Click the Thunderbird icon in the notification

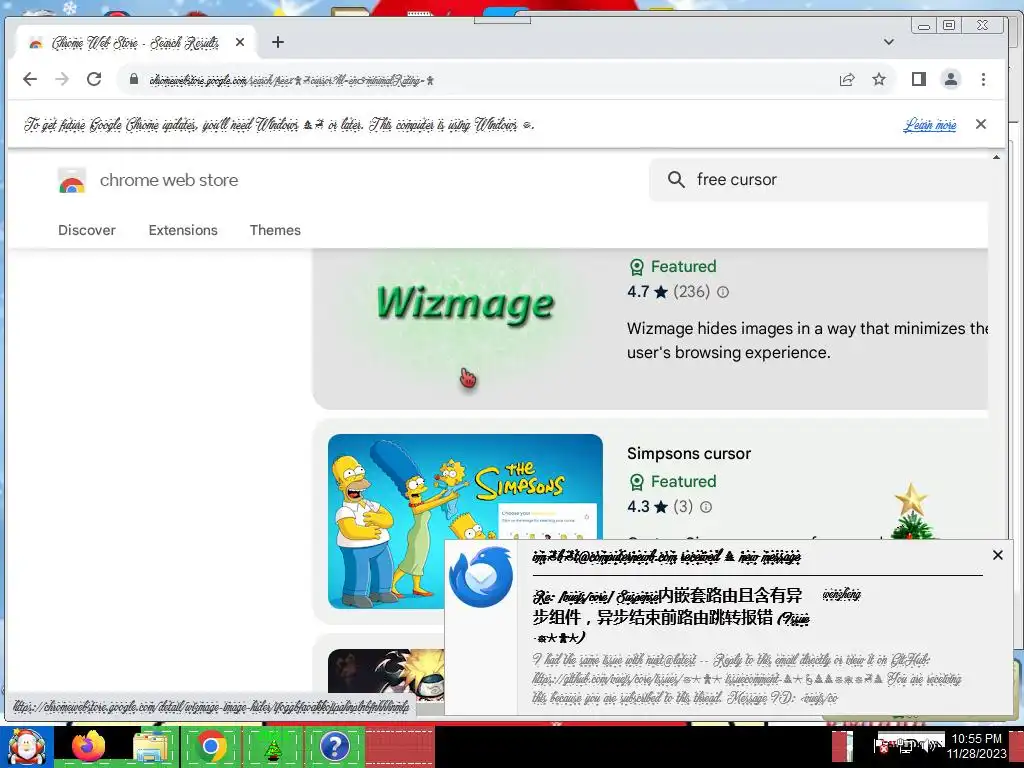point(481,577)
